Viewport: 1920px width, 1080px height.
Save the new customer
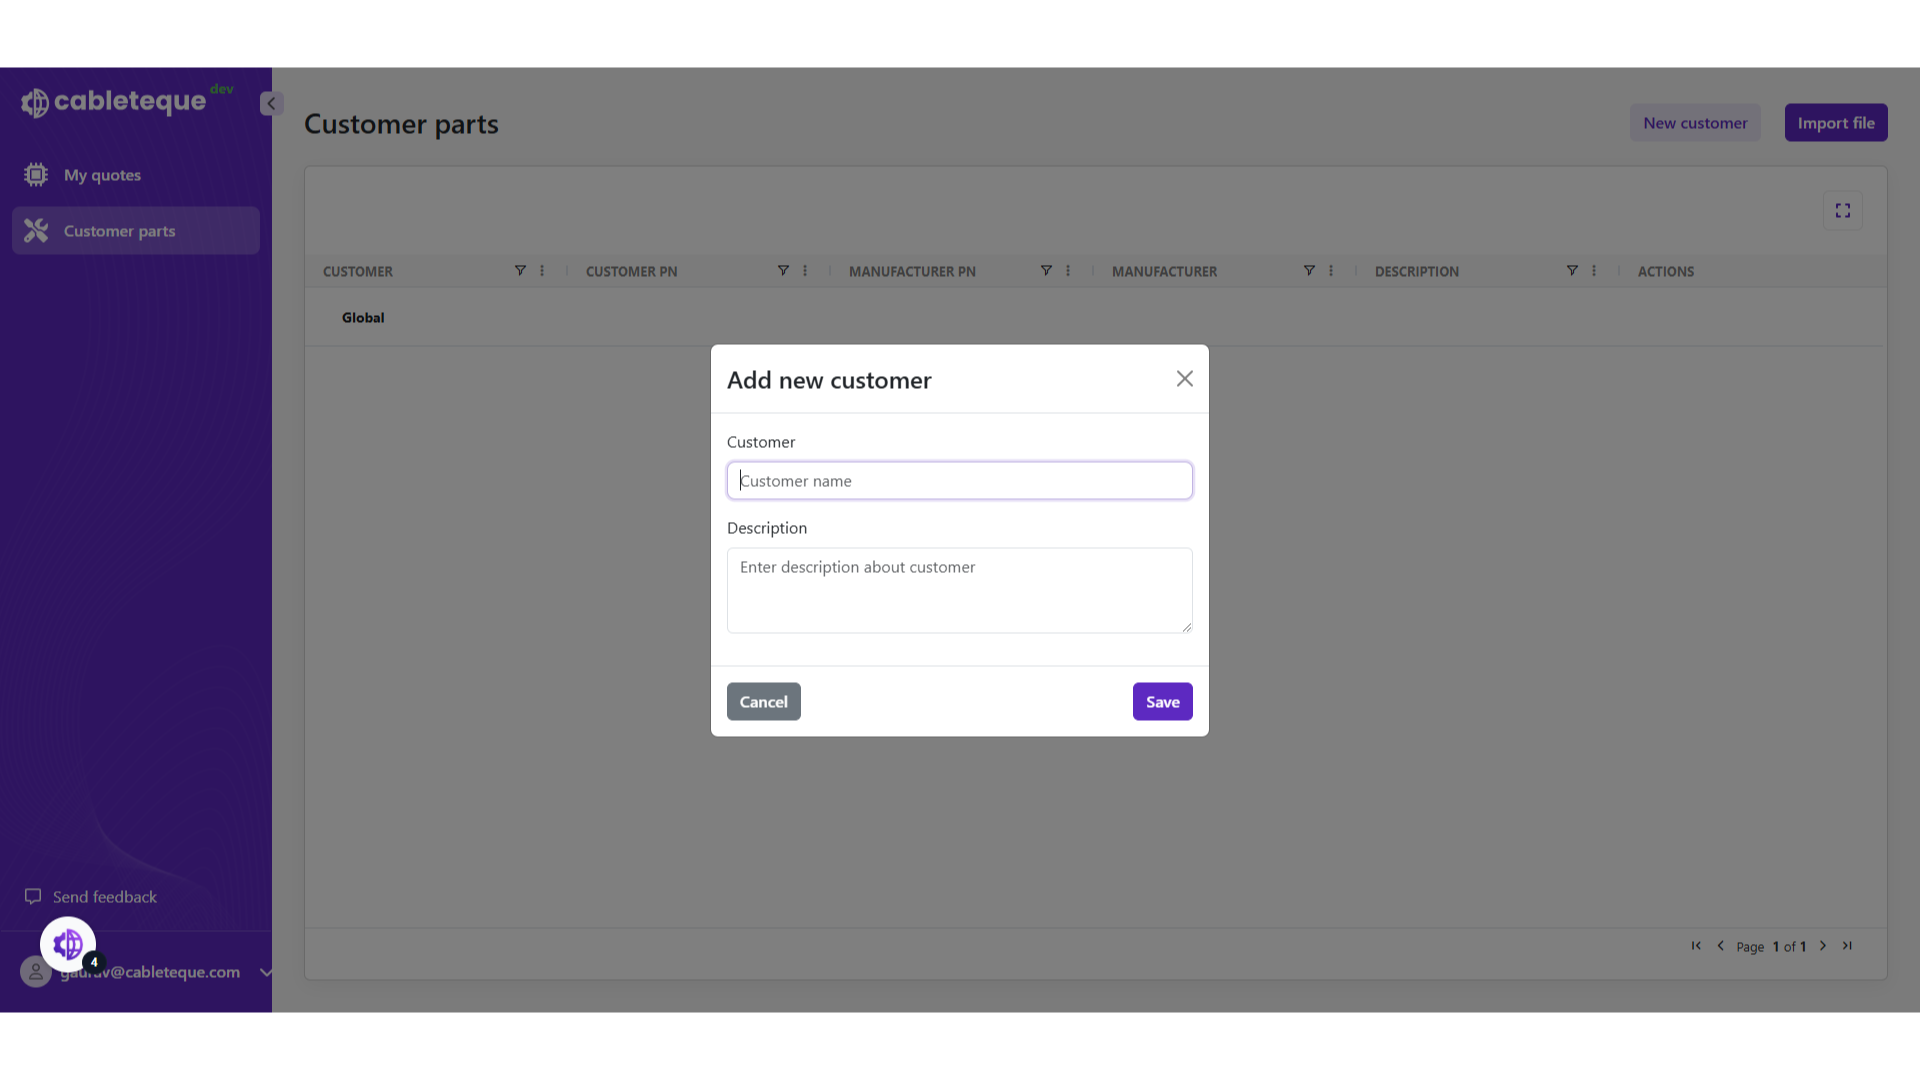pyautogui.click(x=1162, y=701)
